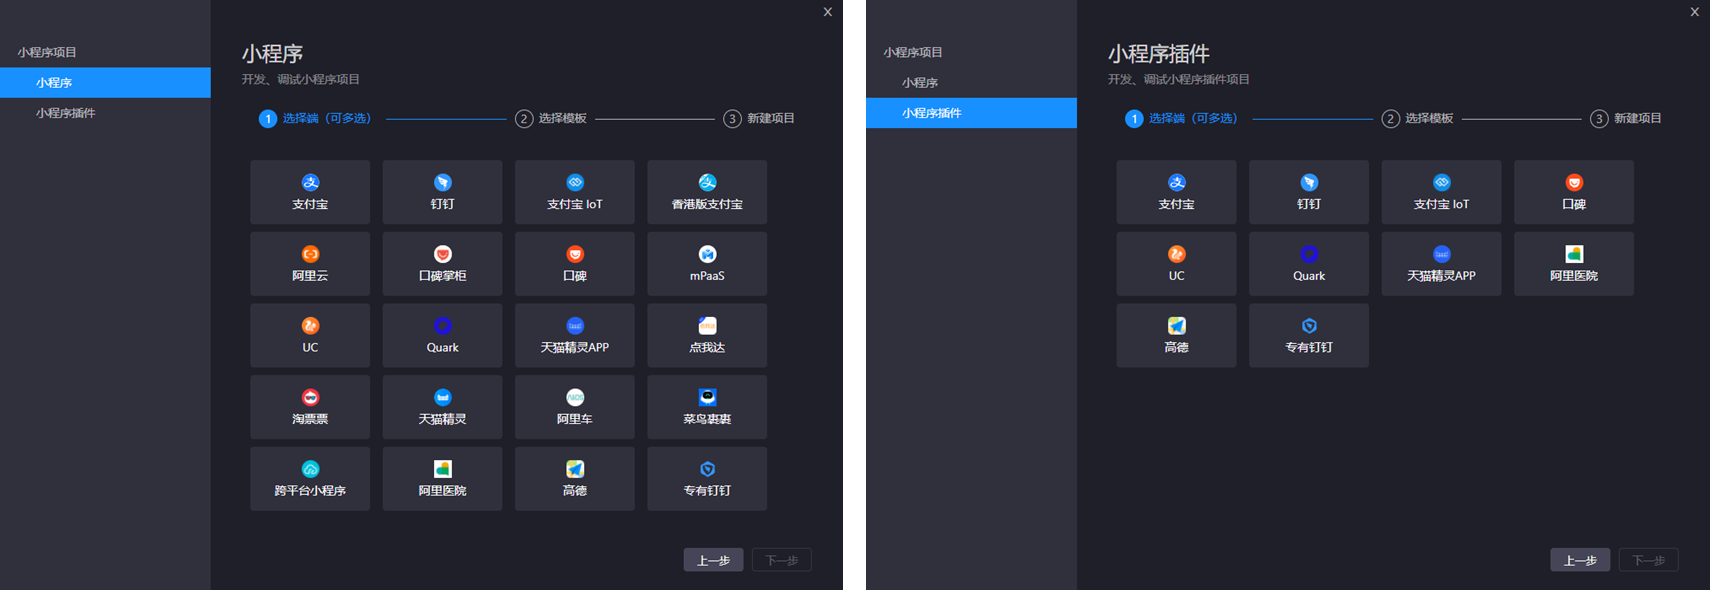Select 天猫精灵APP in the 小程序 dialog
Screen dimensions: 1710x590
pos(575,335)
